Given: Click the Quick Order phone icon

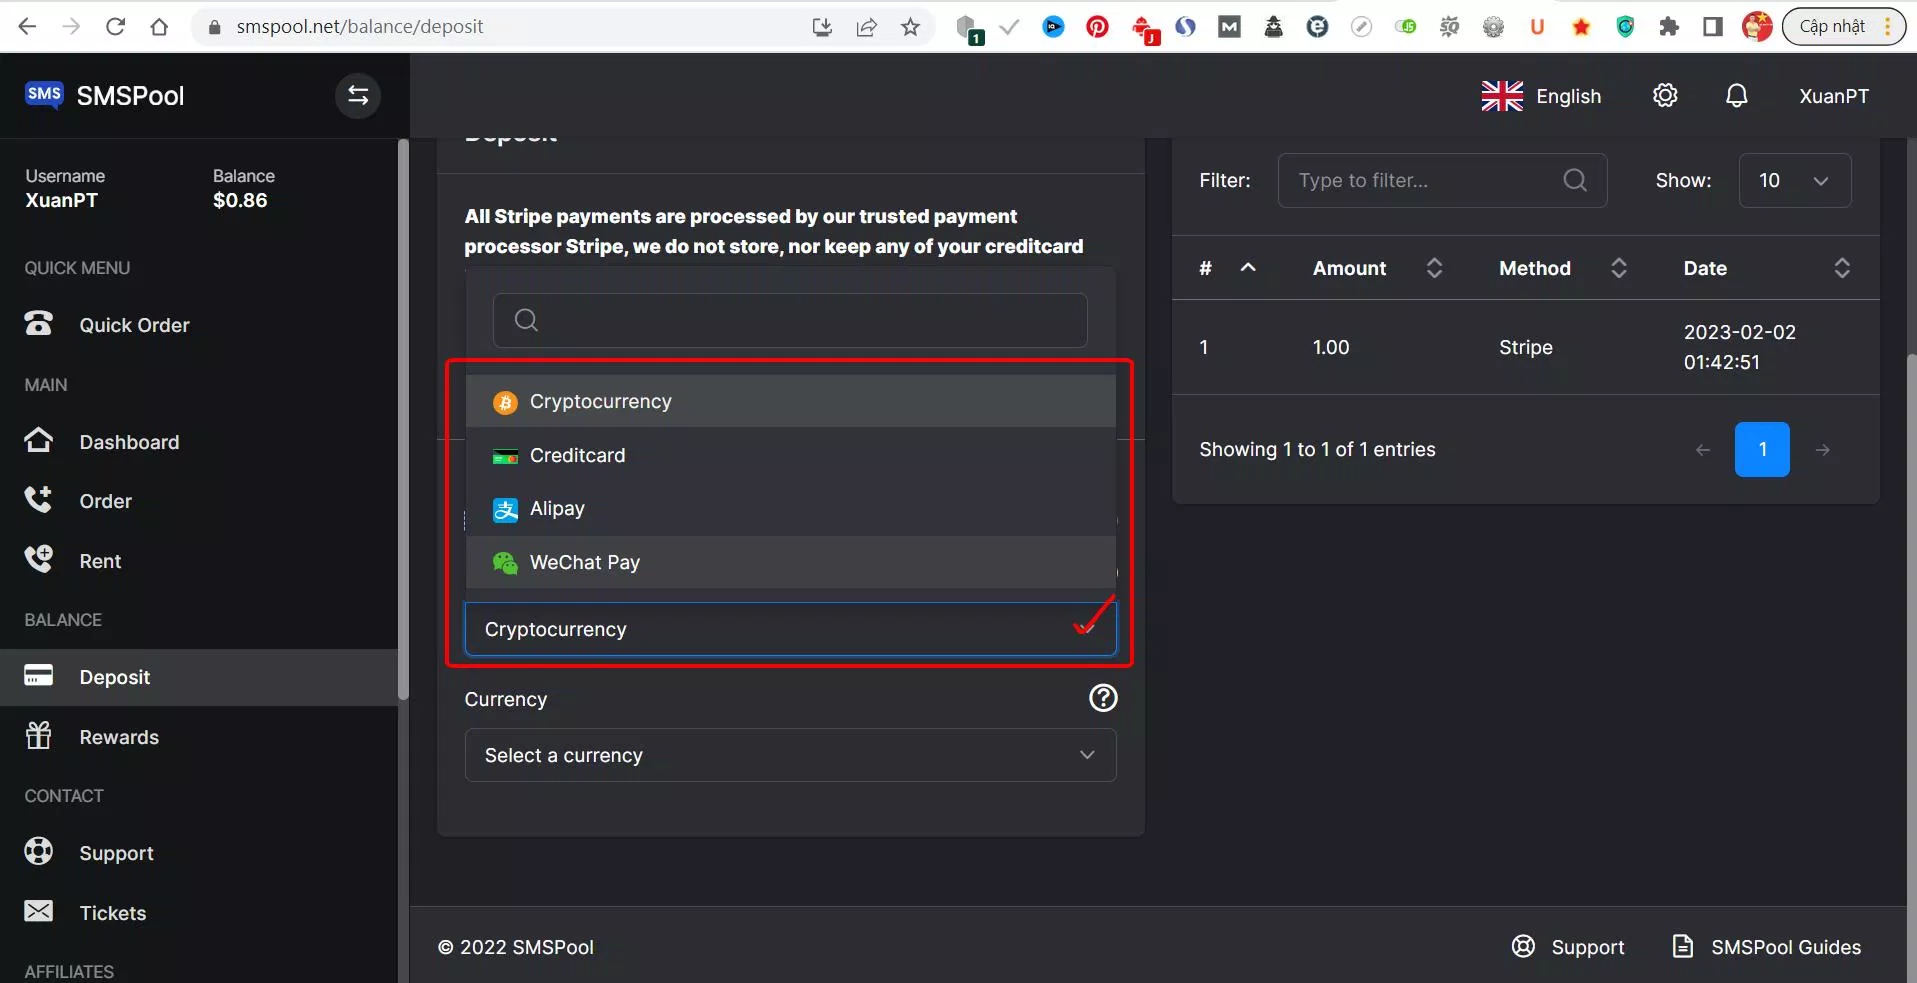Looking at the screenshot, I should pos(39,323).
